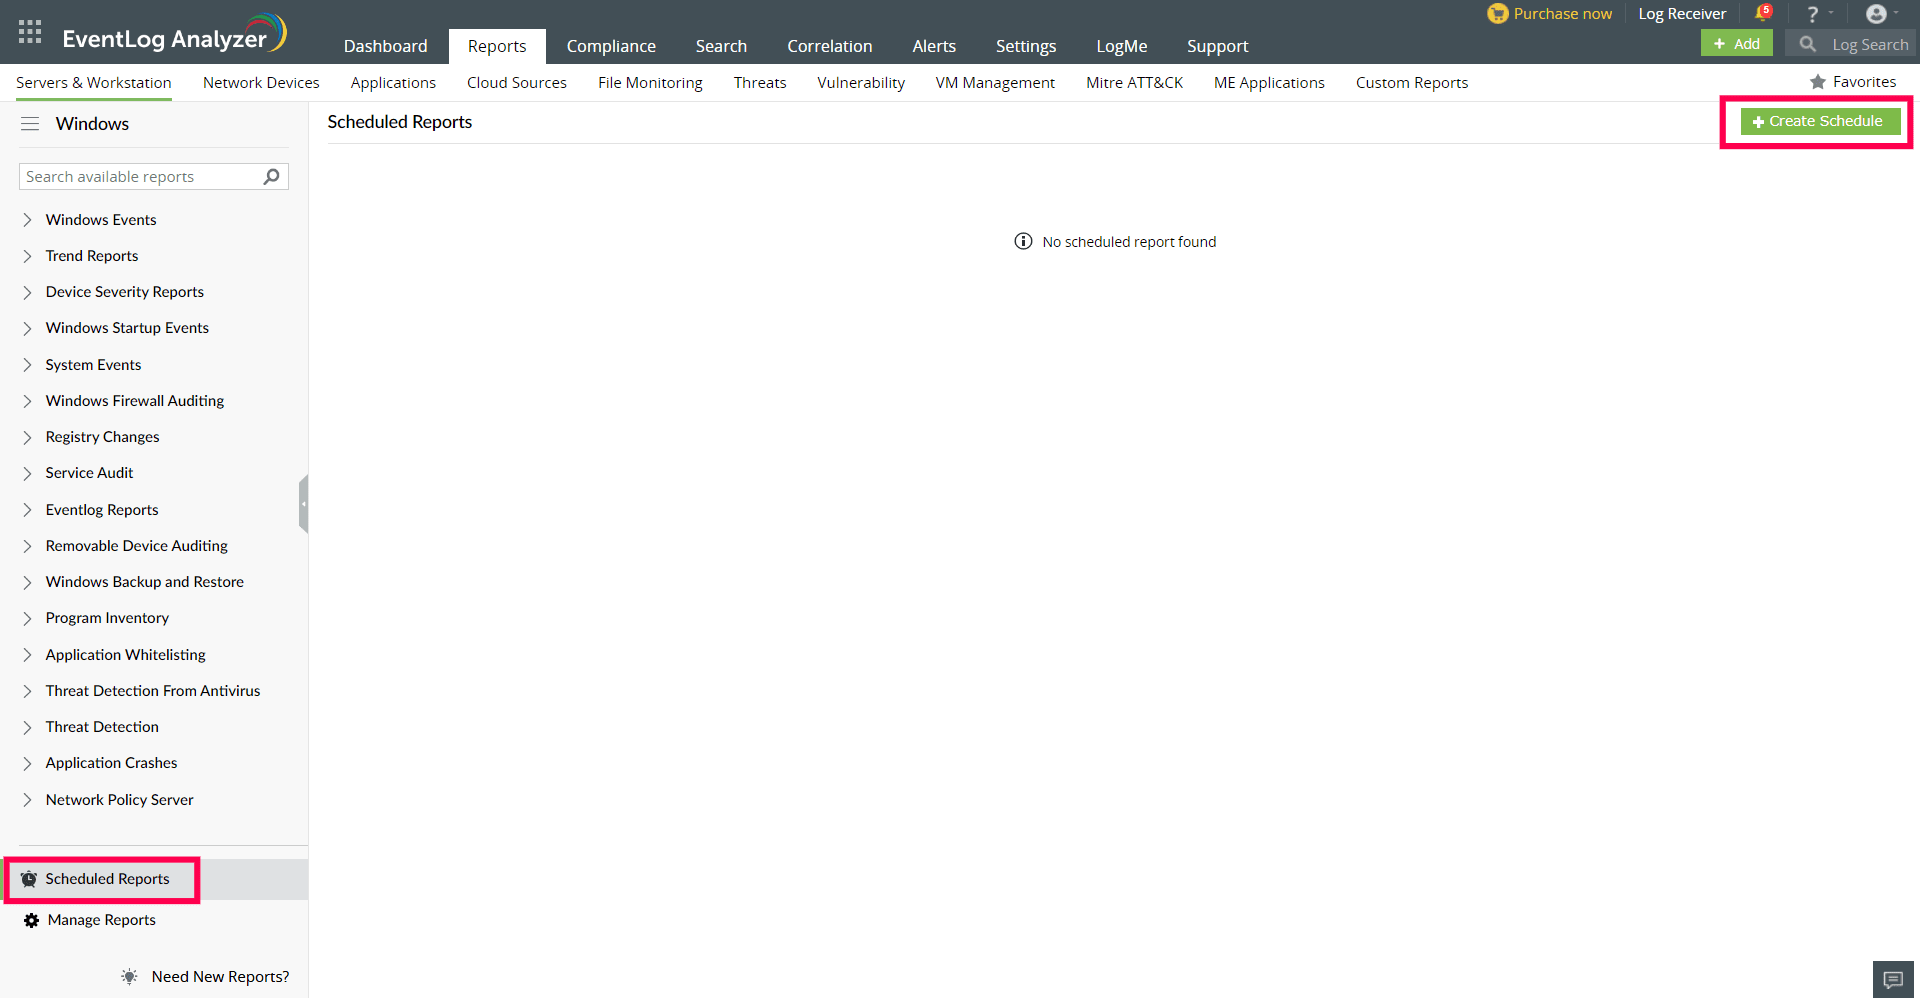Expand the Windows Events category
The width and height of the screenshot is (1920, 998).
27,220
